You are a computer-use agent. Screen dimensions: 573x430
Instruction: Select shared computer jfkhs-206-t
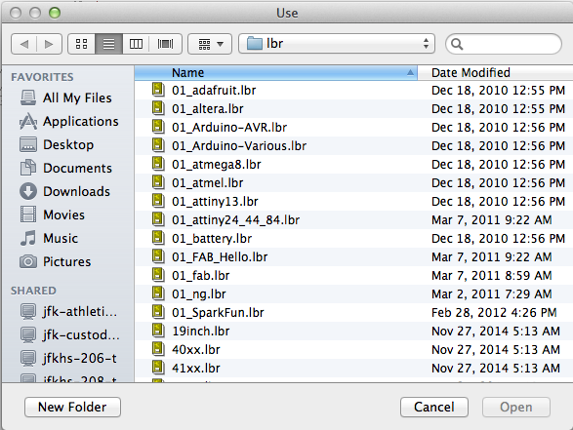(69, 358)
